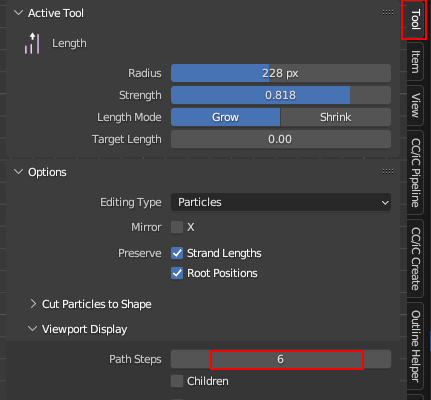Uncheck Preserve Strand Lengths

point(177,253)
